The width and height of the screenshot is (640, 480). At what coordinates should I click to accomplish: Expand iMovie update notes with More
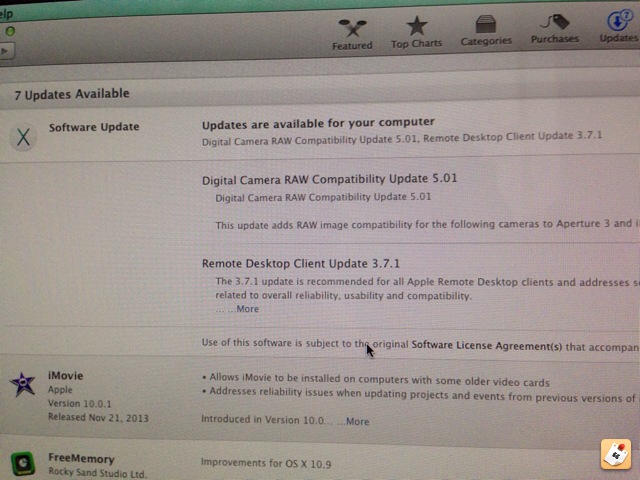358,422
